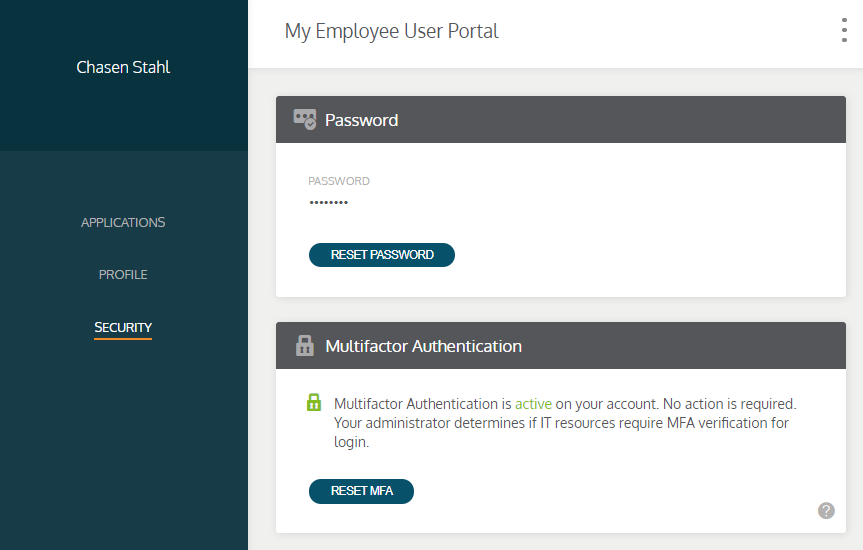Click the masked password dots field
863x550 pixels.
point(328,203)
